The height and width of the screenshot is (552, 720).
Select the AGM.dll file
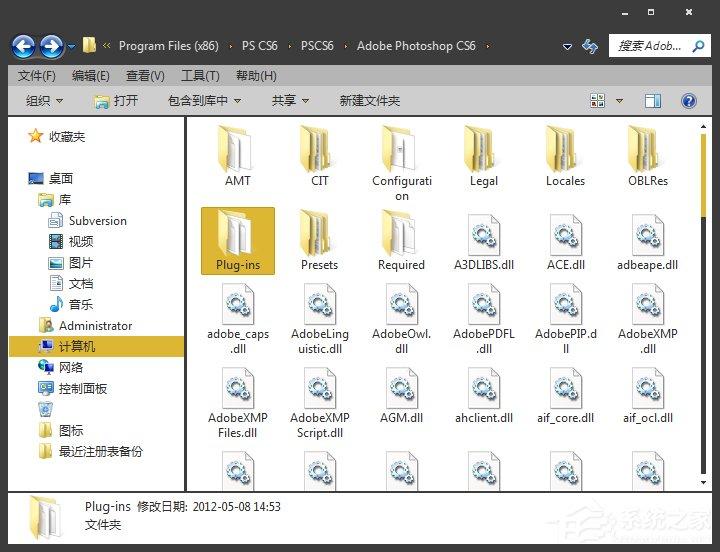click(x=401, y=395)
